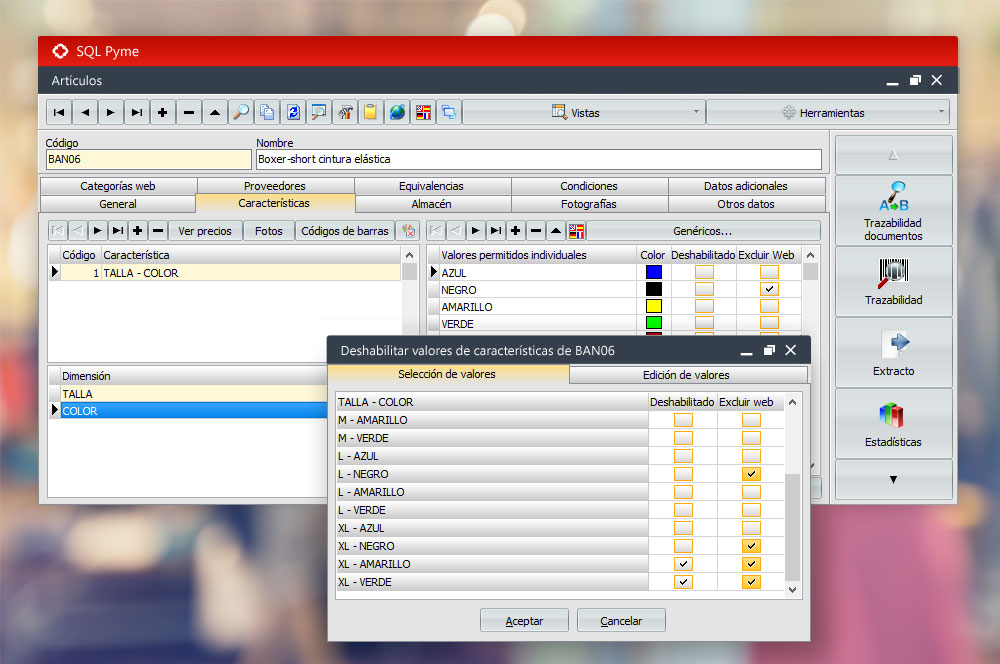
Task: Switch to the Edición de valores tab
Action: point(686,375)
